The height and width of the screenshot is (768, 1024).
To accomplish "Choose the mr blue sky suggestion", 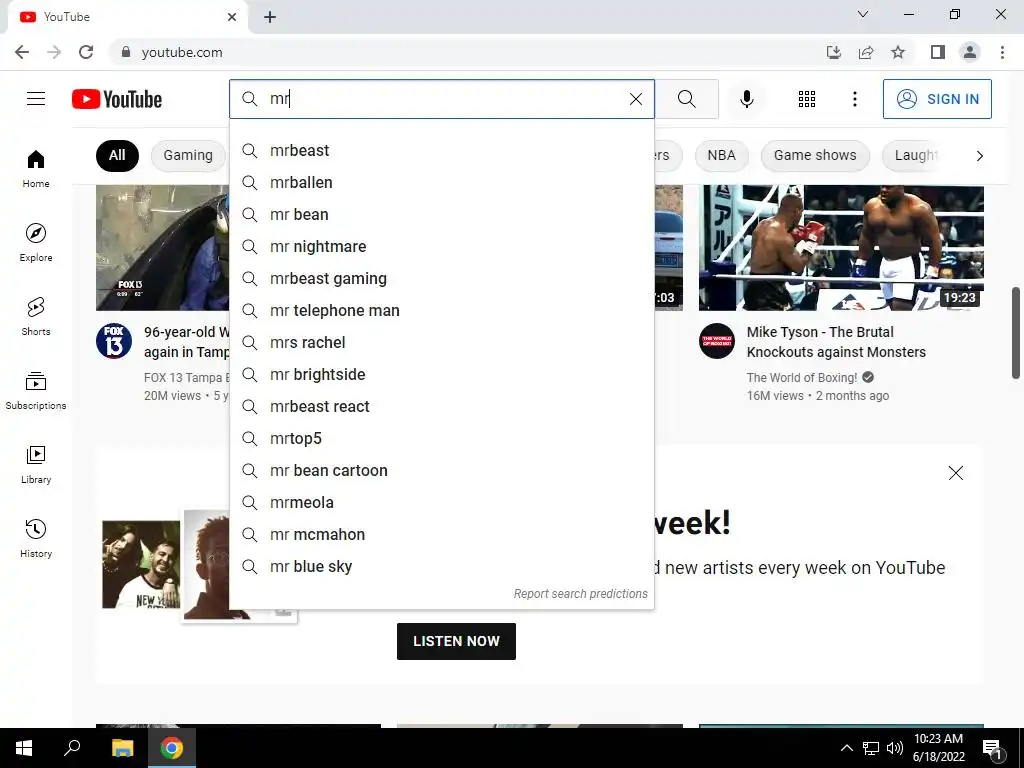I will (x=441, y=566).
